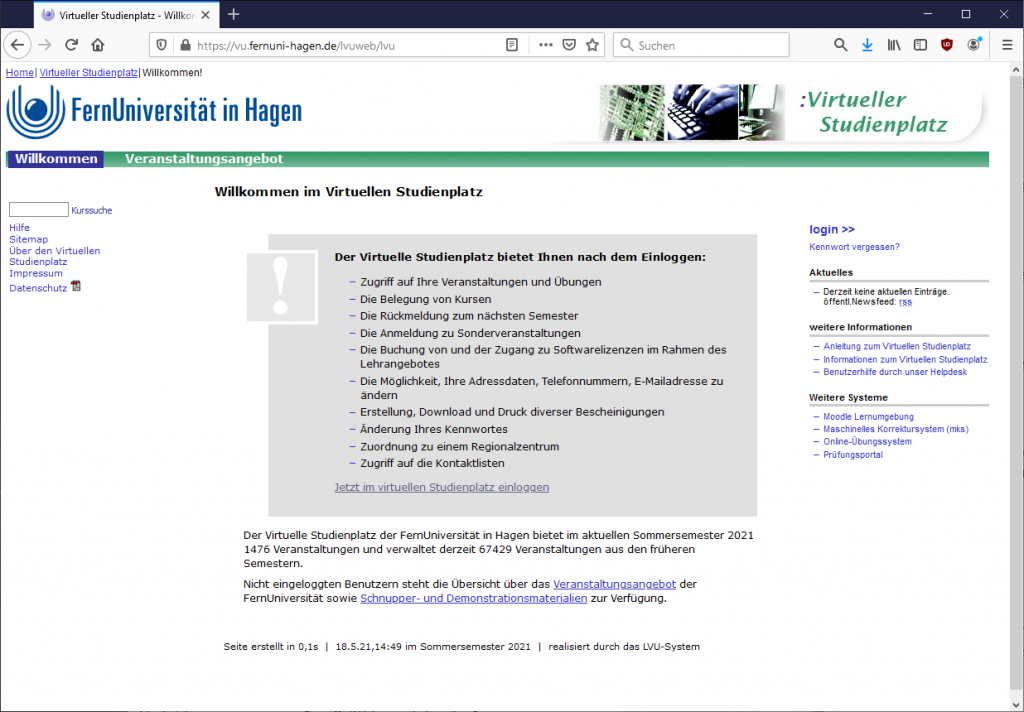Focus the Kurssuche input field
This screenshot has width=1024, height=712.
(x=39, y=210)
